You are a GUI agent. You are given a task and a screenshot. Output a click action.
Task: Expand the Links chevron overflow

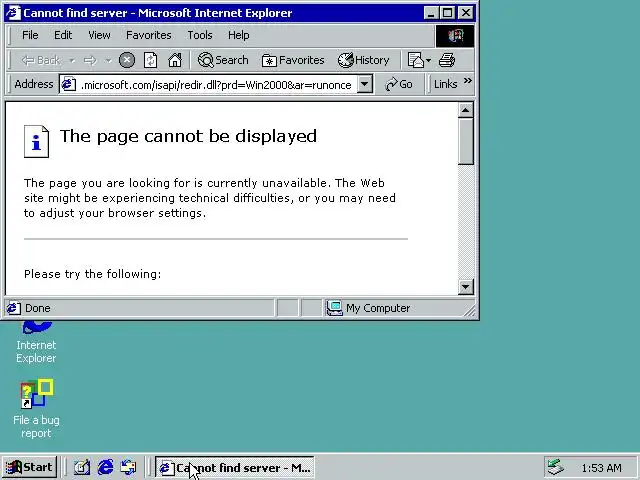(468, 81)
